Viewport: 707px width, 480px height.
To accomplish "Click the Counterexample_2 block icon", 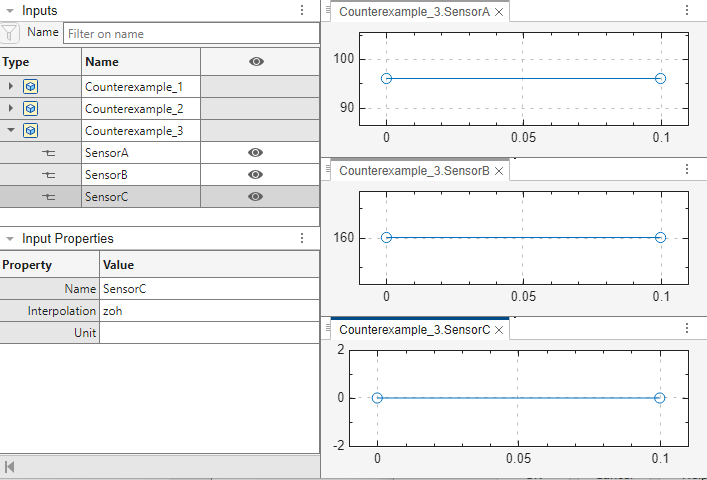I will point(31,109).
